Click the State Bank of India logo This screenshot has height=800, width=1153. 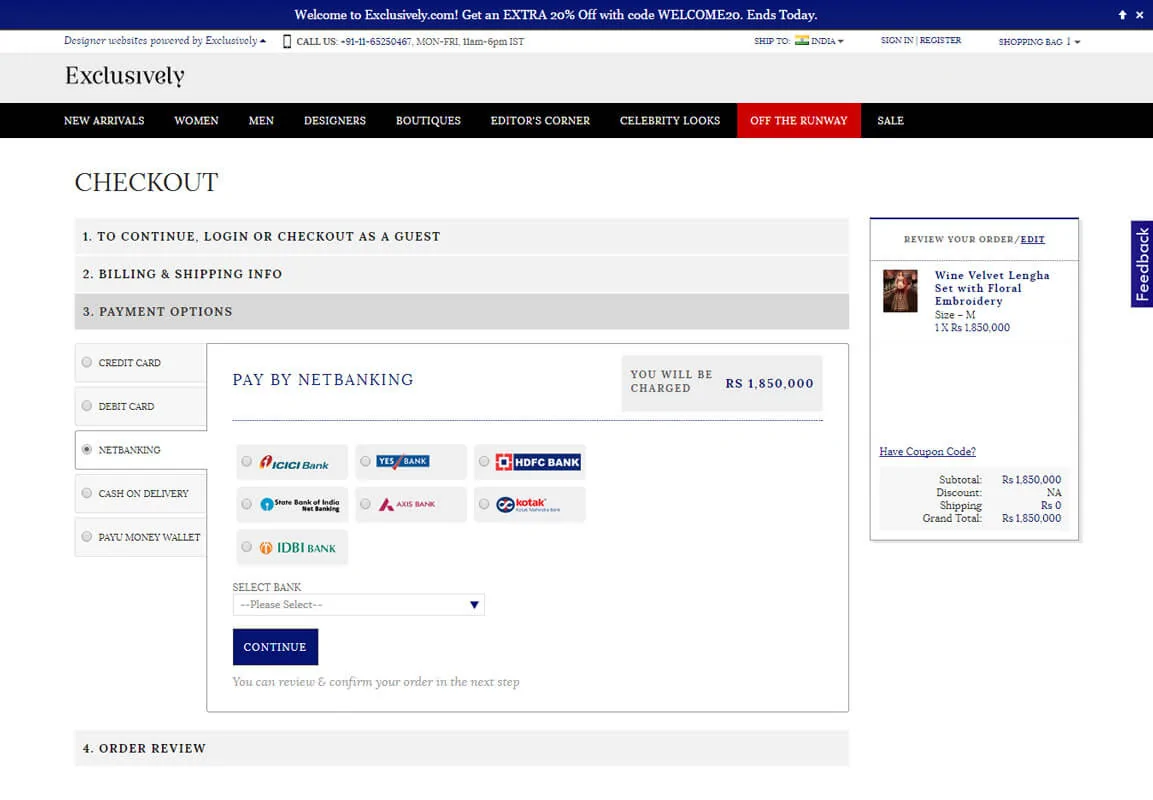pyautogui.click(x=300, y=504)
